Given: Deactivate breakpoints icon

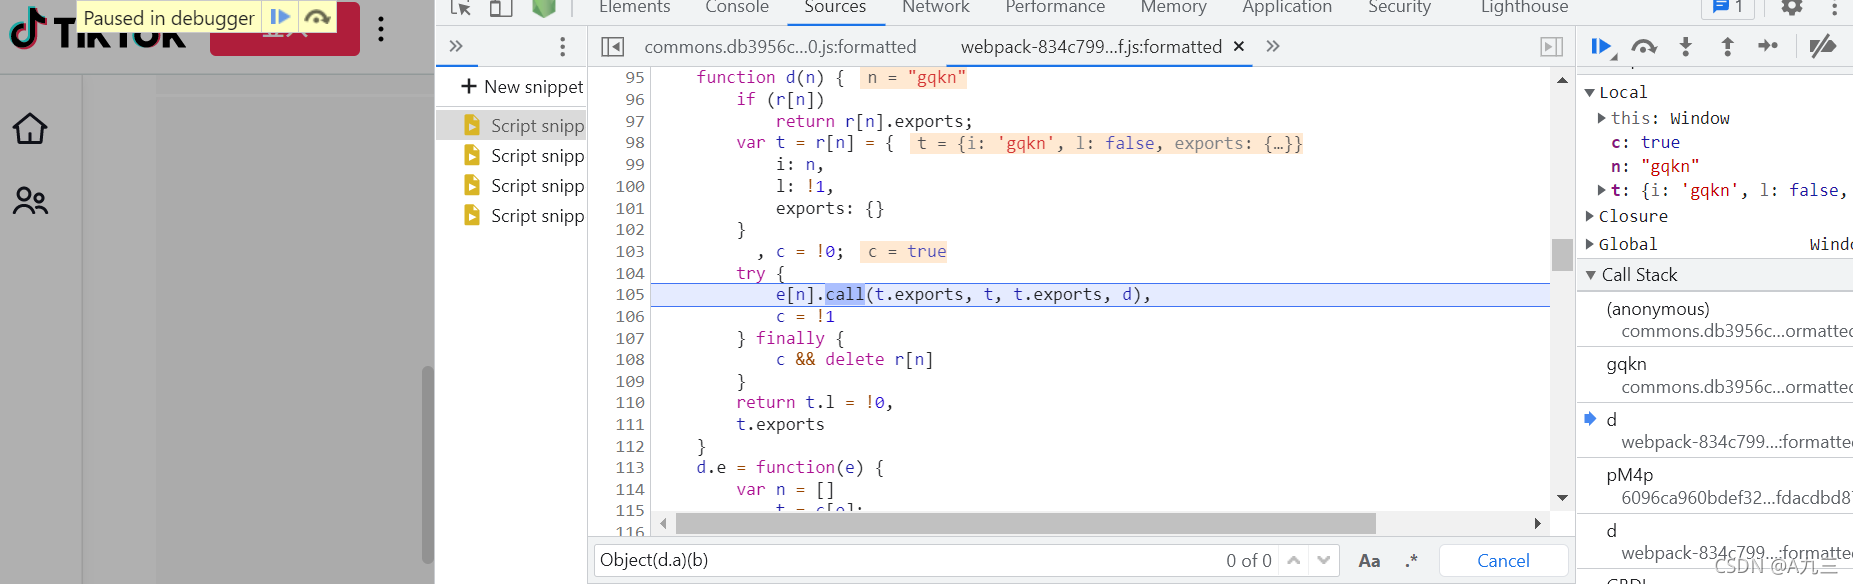Looking at the screenshot, I should [1823, 46].
